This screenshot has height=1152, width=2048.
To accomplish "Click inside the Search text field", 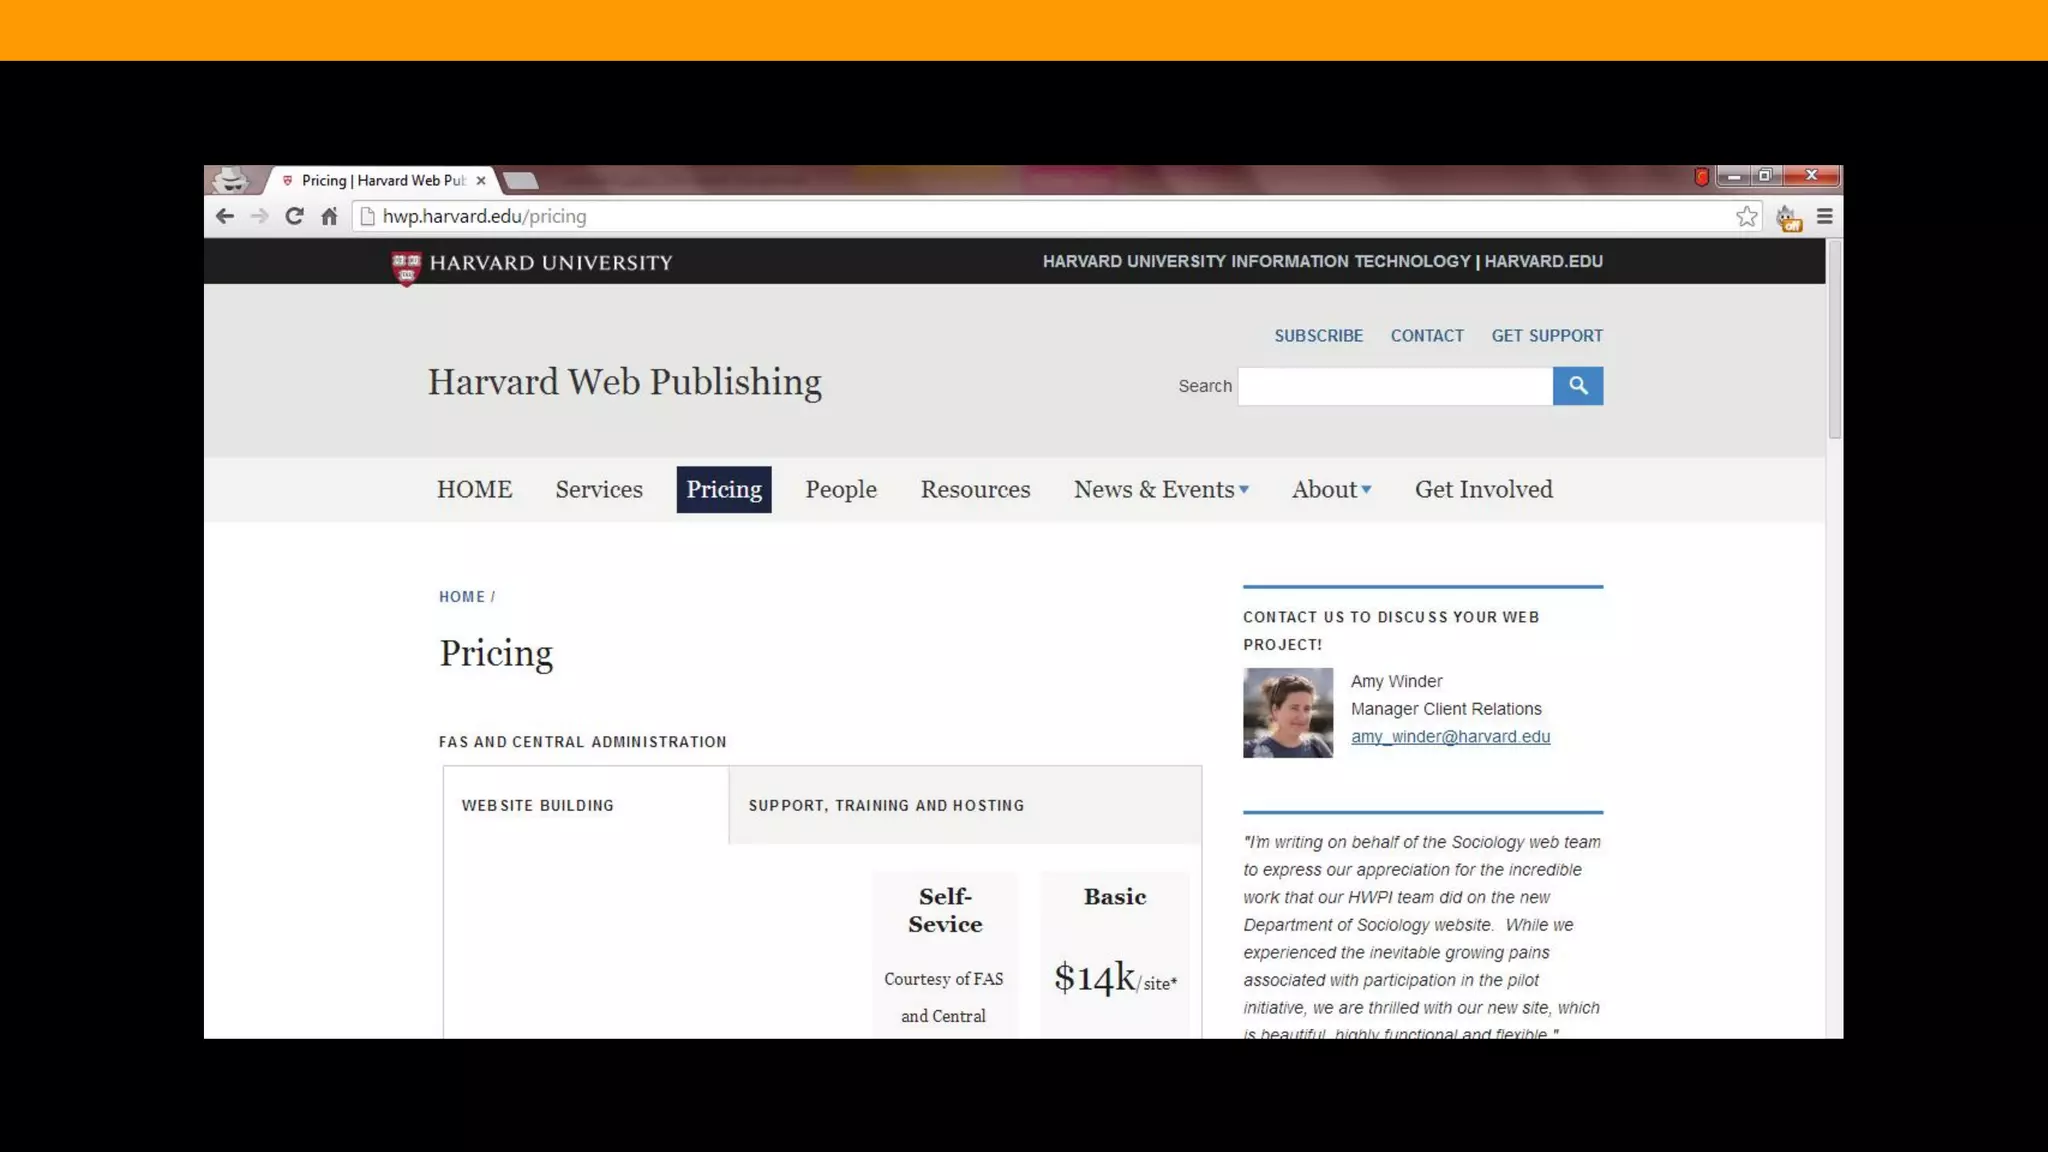I will click(x=1395, y=386).
